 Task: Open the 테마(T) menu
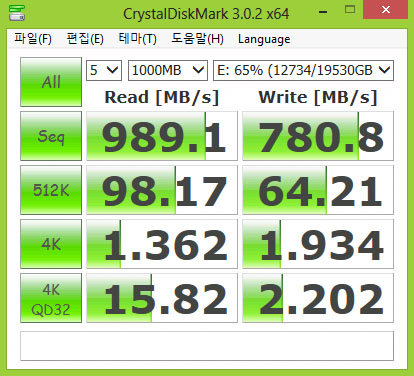pyautogui.click(x=137, y=39)
